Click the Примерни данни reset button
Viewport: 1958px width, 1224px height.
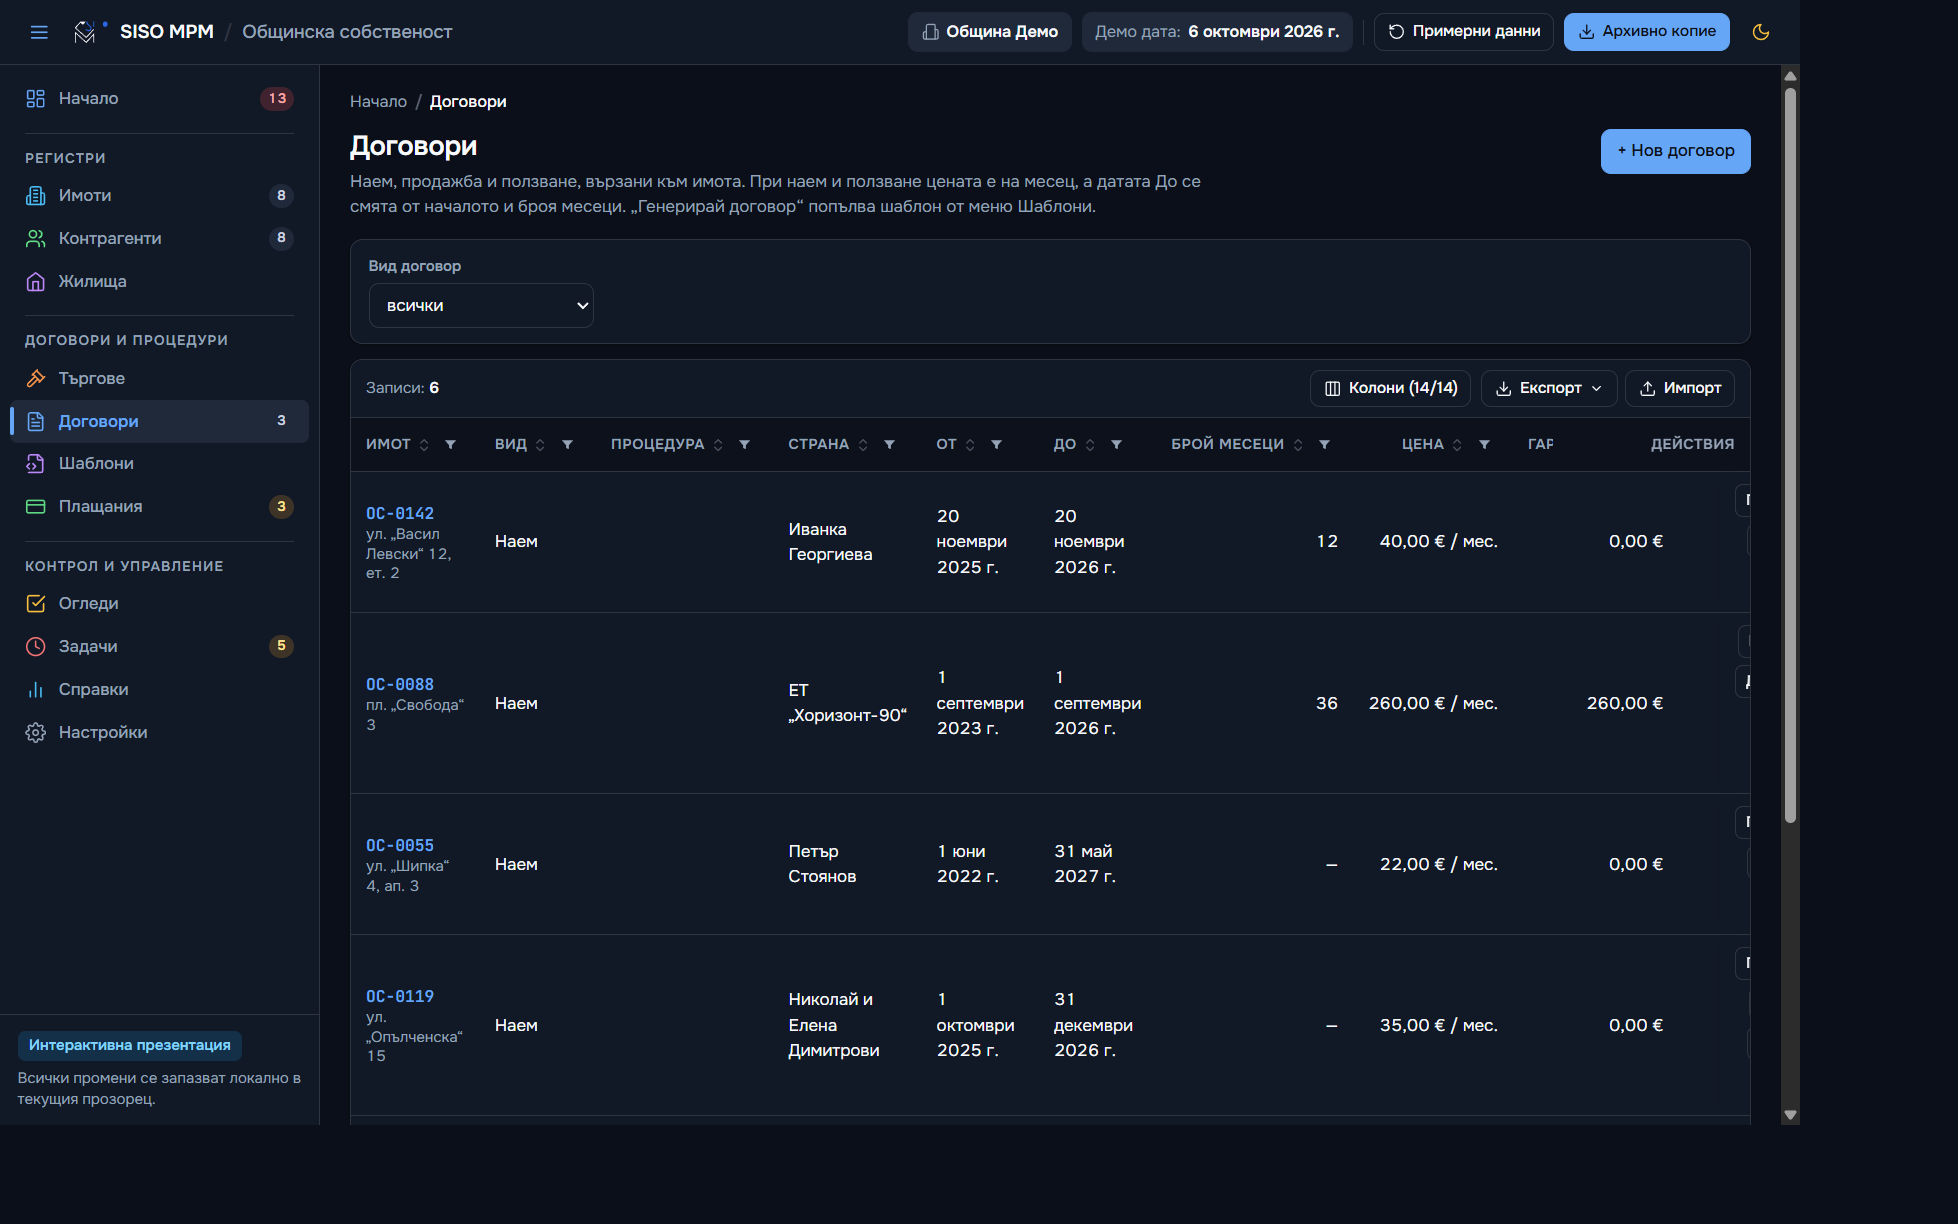pos(1463,32)
